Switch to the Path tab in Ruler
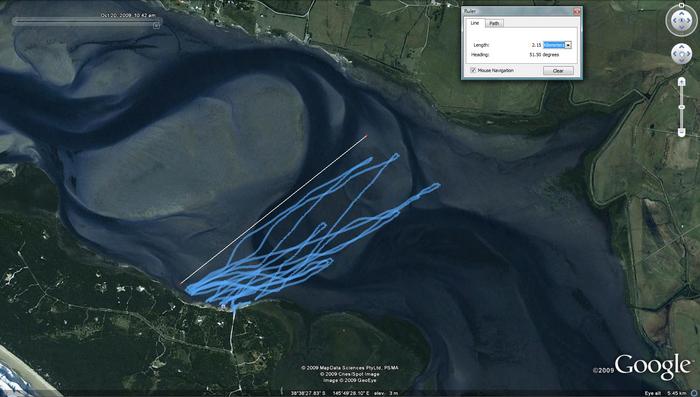Viewport: 700px width, 397px height. [x=494, y=23]
